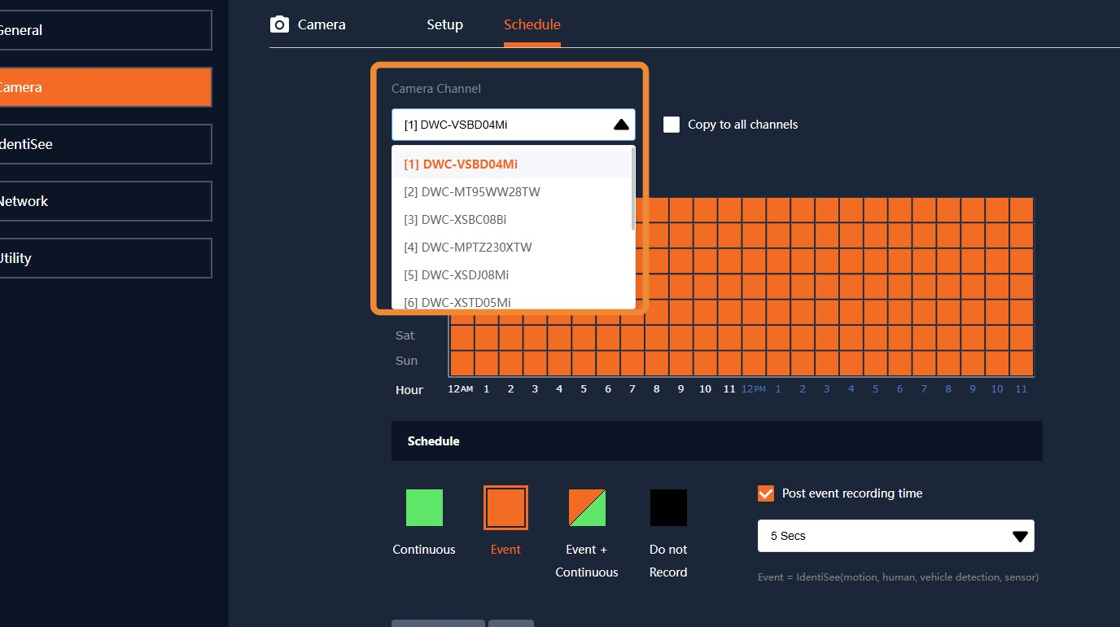Collapse the Camera Channel dropdown arrow
Viewport: 1120px width, 627px height.
[x=621, y=124]
